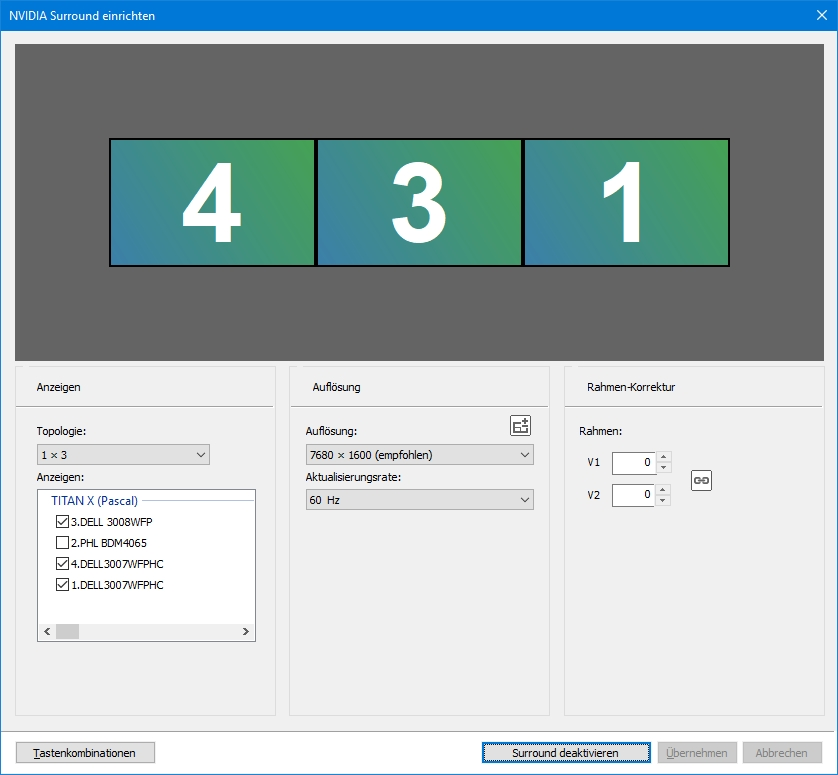Click the Rahmen-Korrektur panel heading

(631, 387)
